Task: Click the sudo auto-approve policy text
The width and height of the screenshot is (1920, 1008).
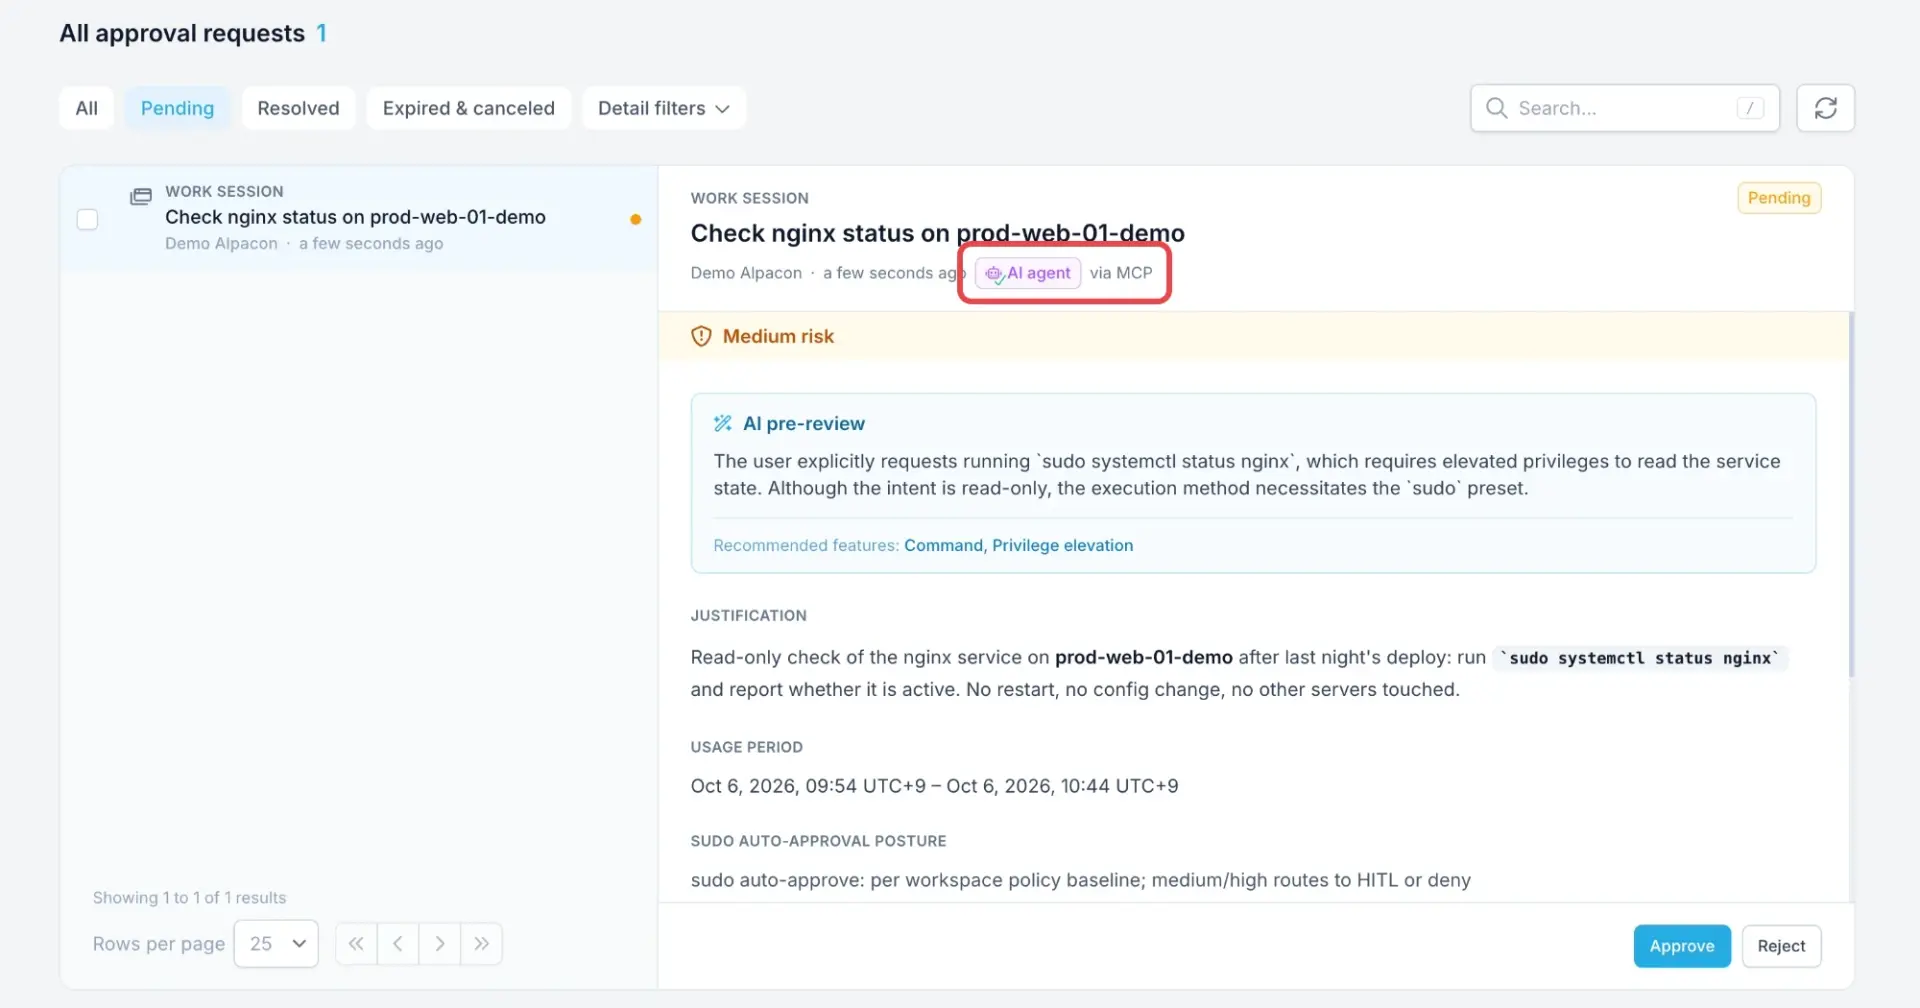Action: pyautogui.click(x=1080, y=880)
